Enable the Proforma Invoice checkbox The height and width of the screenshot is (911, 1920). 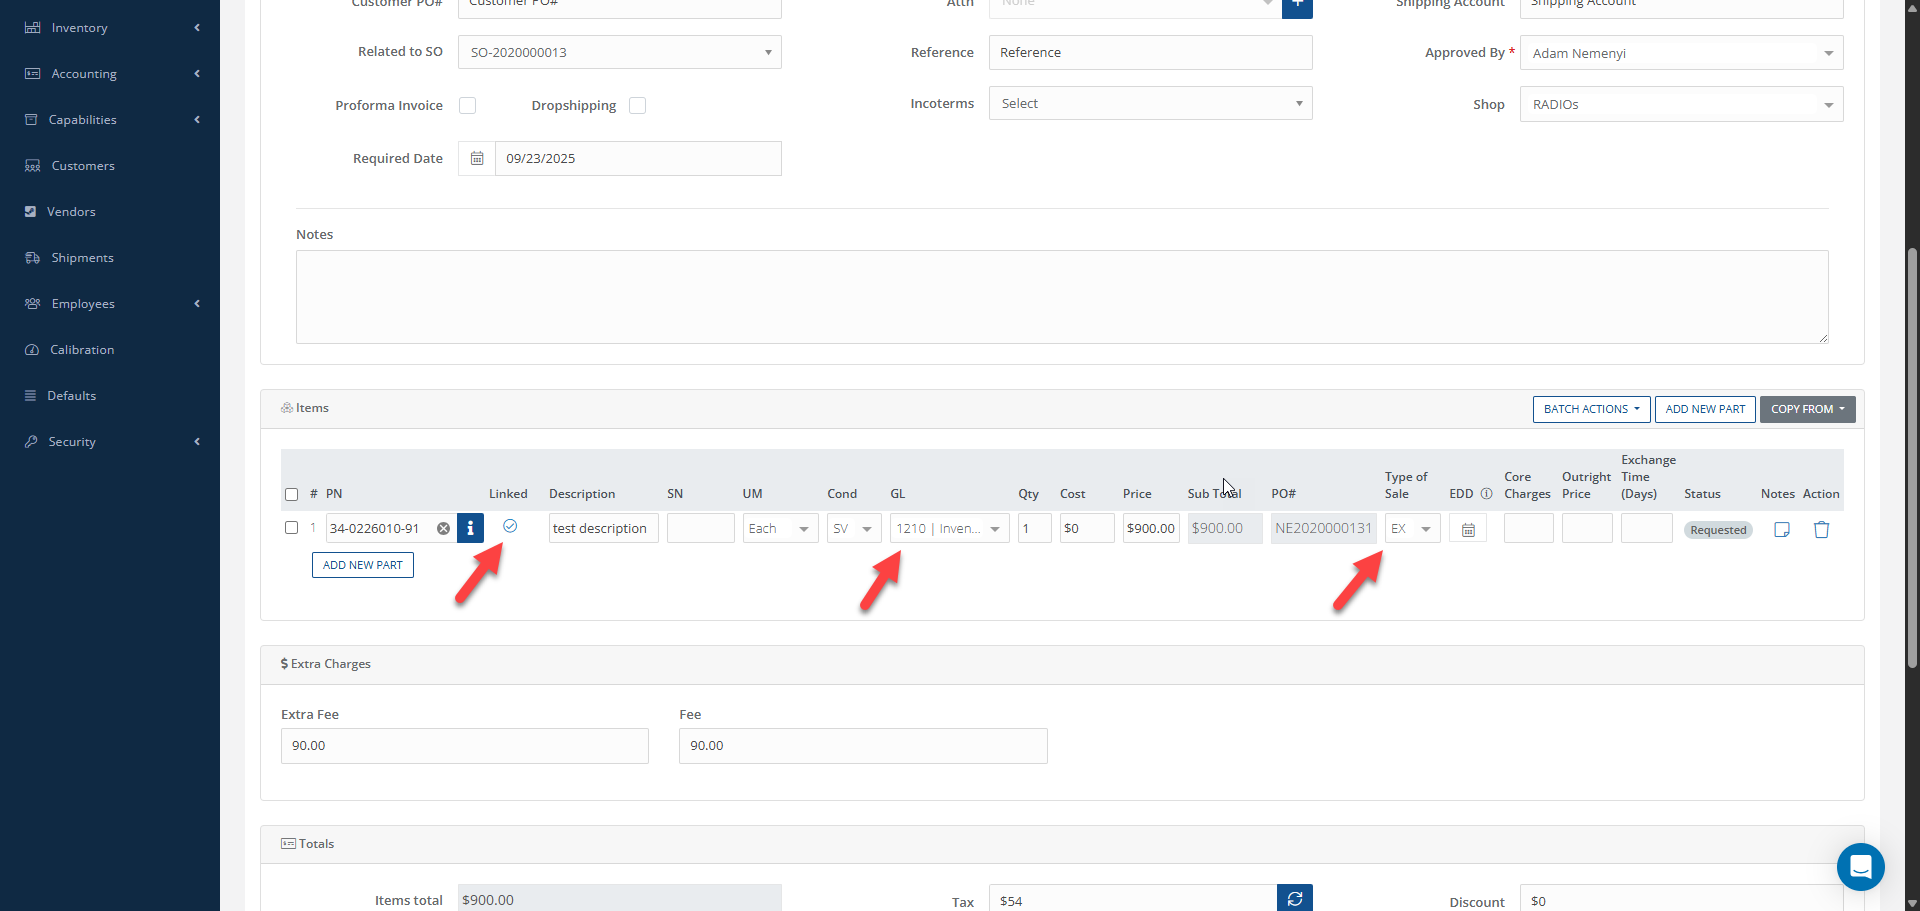pos(468,106)
